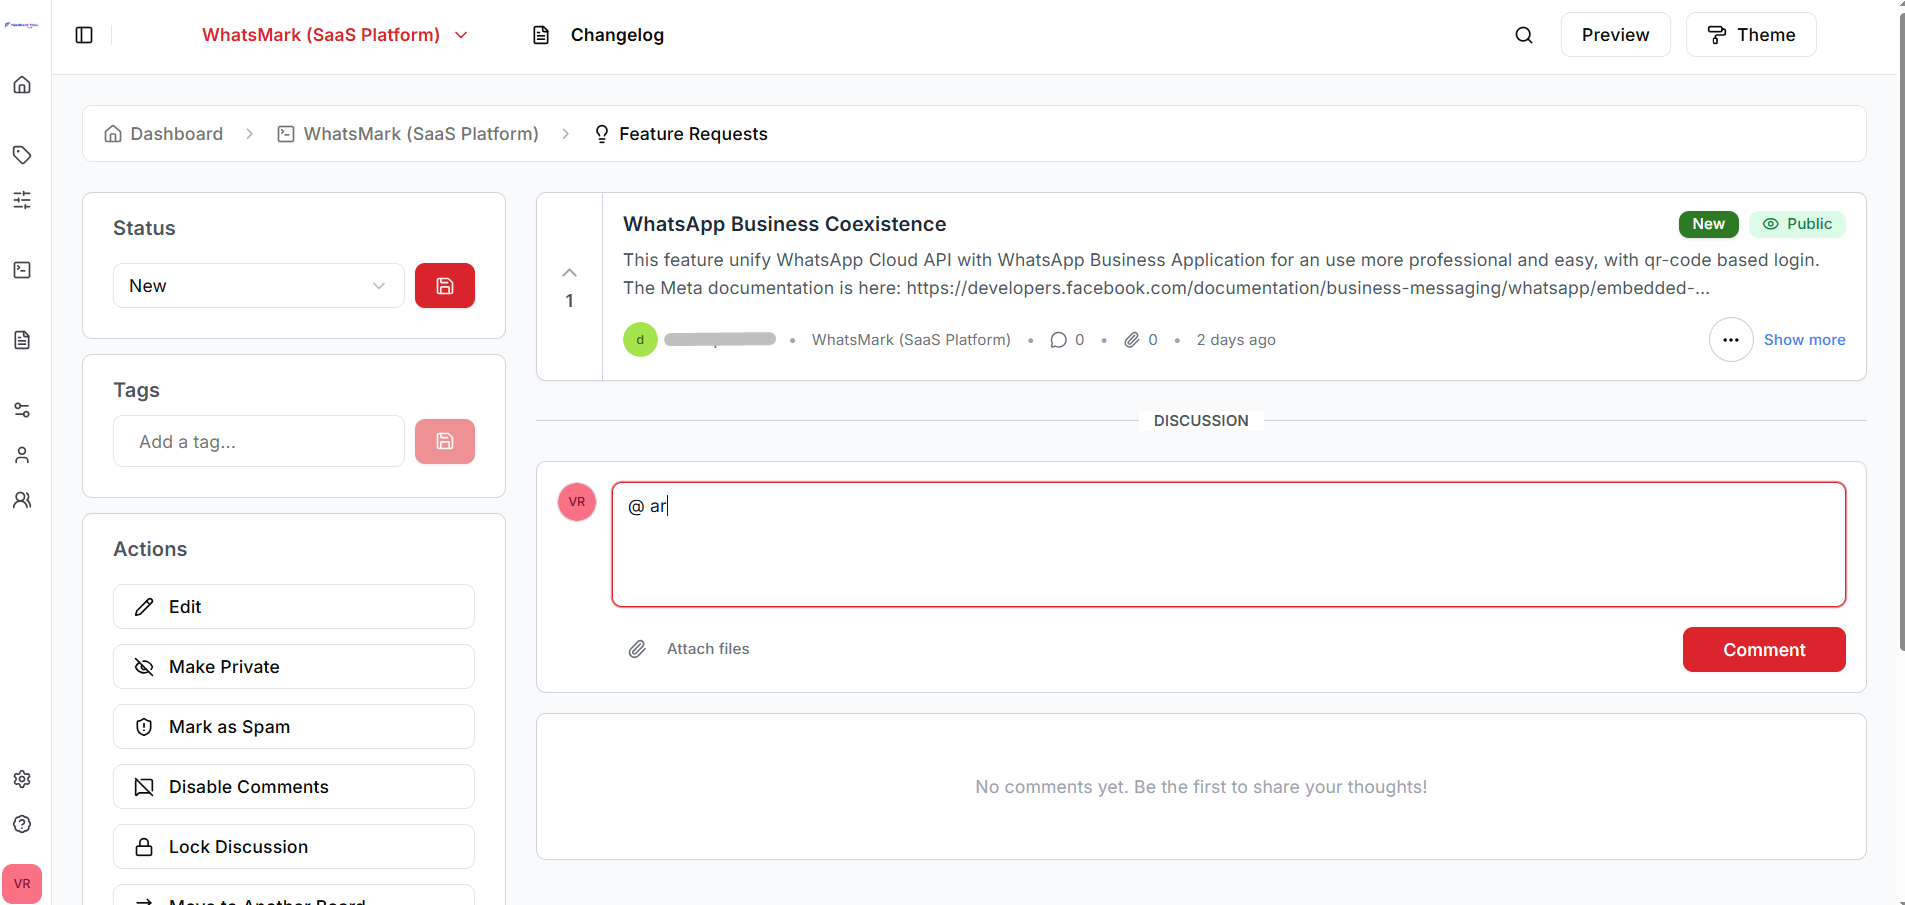Select the Tags icon in the sidebar
The height and width of the screenshot is (905, 1905).
[22, 155]
